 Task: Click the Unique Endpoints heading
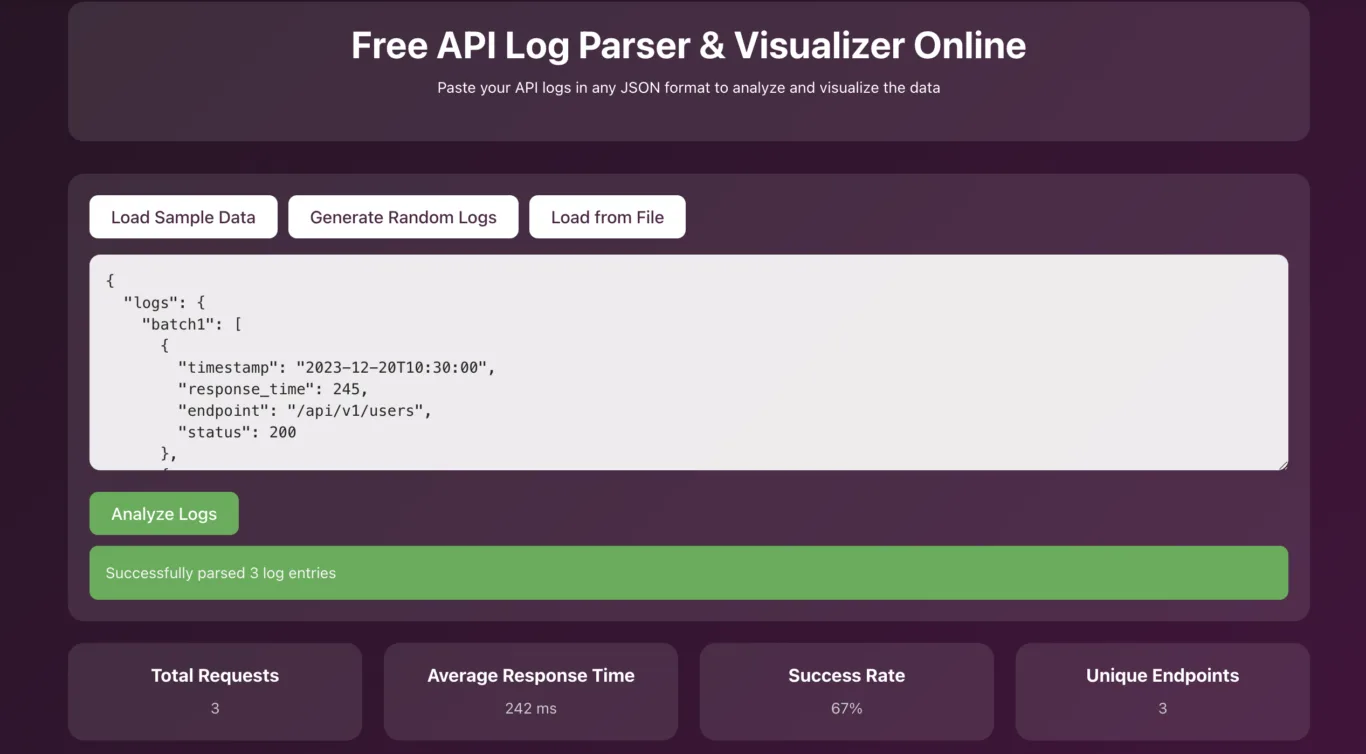(x=1163, y=676)
